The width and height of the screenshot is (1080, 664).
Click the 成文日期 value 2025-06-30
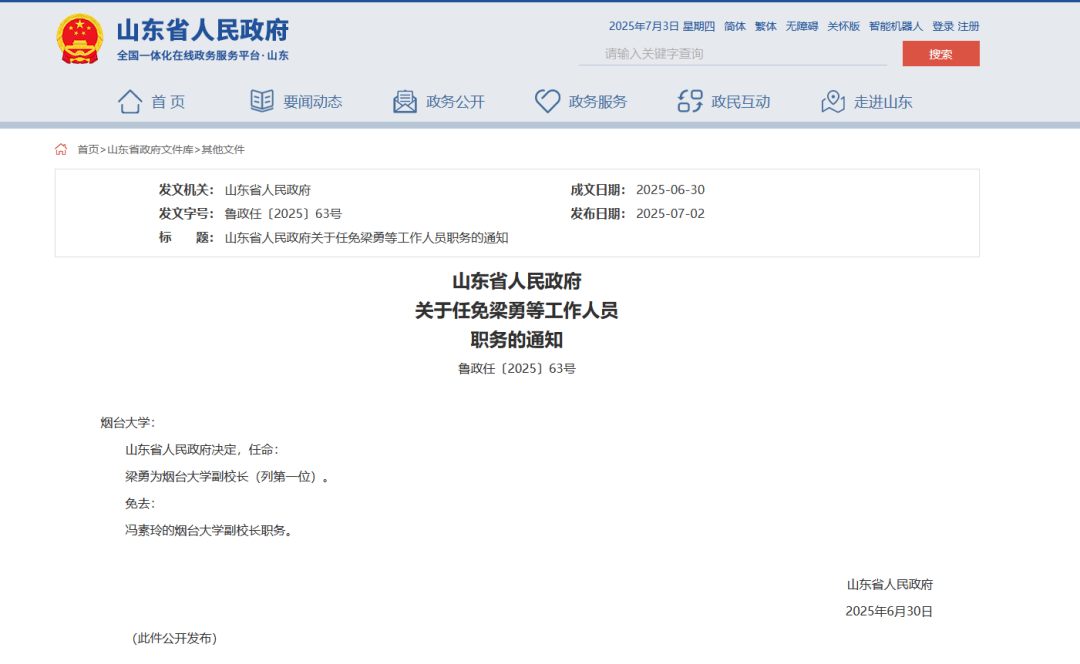coord(670,189)
